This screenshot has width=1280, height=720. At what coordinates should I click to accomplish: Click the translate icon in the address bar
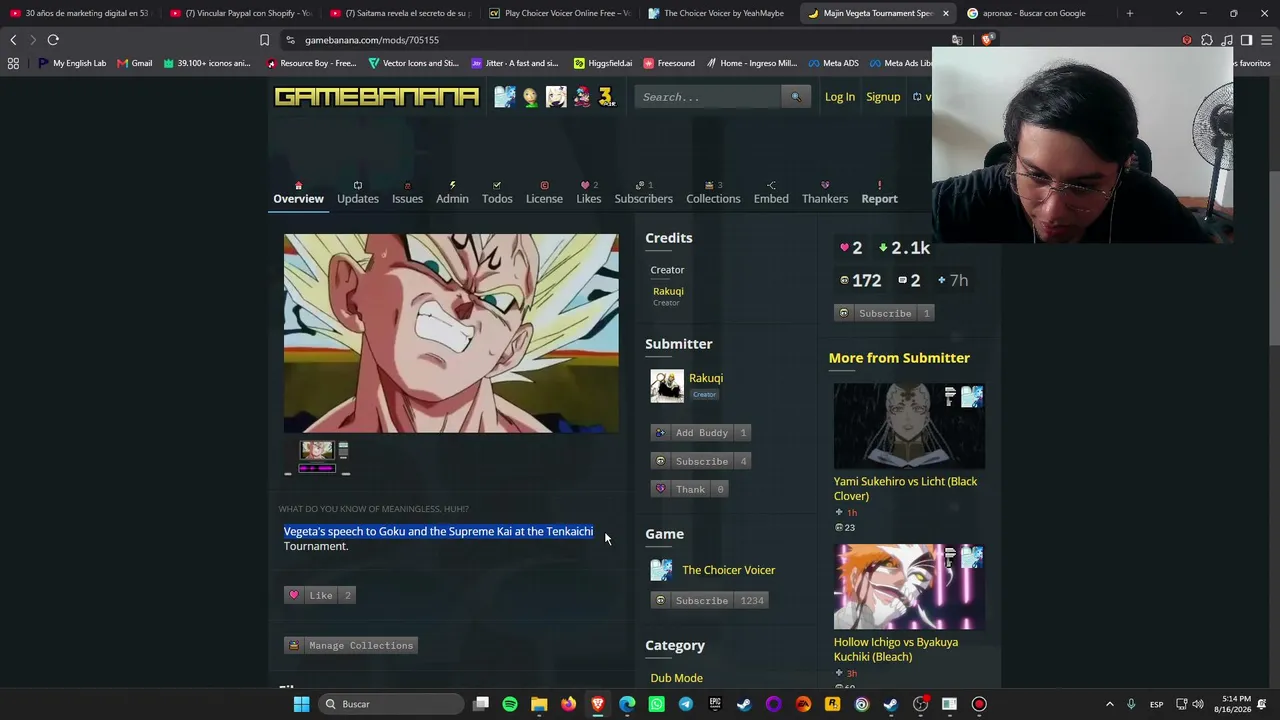click(x=957, y=40)
